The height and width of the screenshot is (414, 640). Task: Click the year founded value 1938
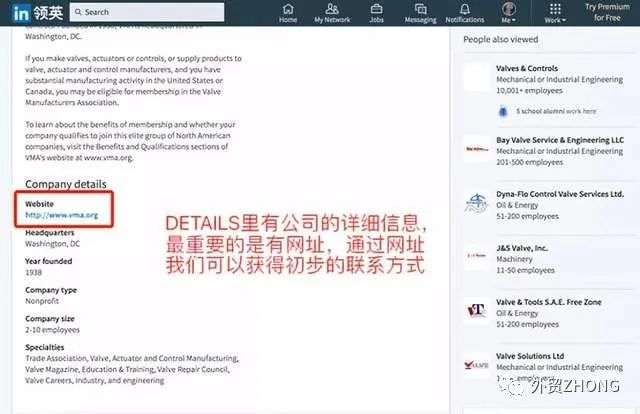pyautogui.click(x=33, y=272)
